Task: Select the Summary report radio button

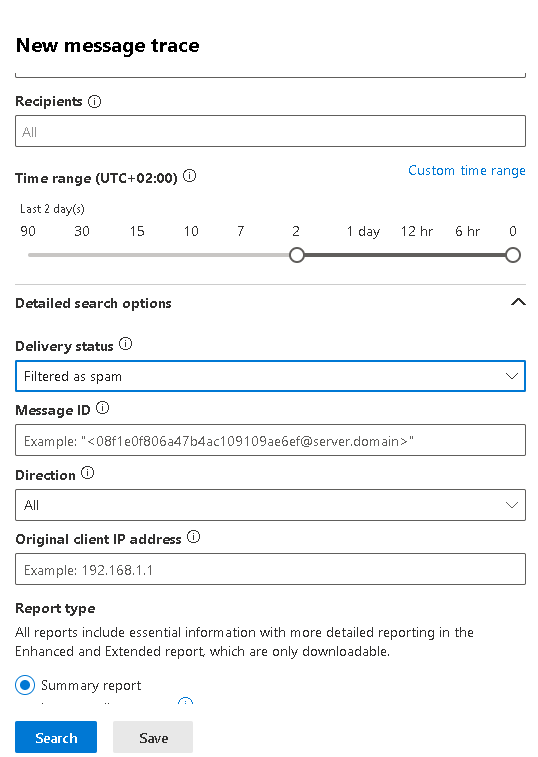Action: pyautogui.click(x=25, y=685)
